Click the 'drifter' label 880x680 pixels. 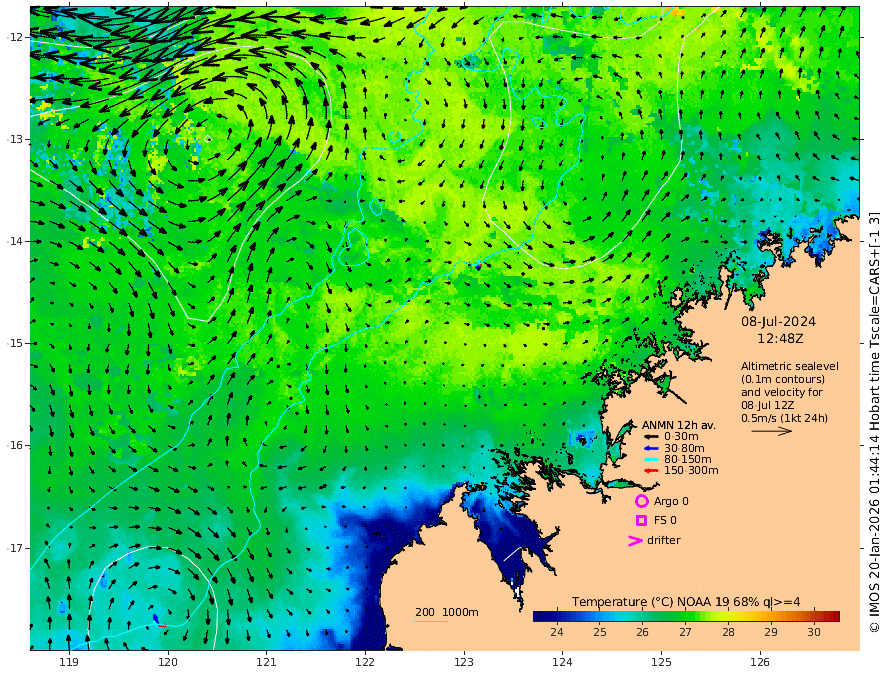click(x=663, y=540)
